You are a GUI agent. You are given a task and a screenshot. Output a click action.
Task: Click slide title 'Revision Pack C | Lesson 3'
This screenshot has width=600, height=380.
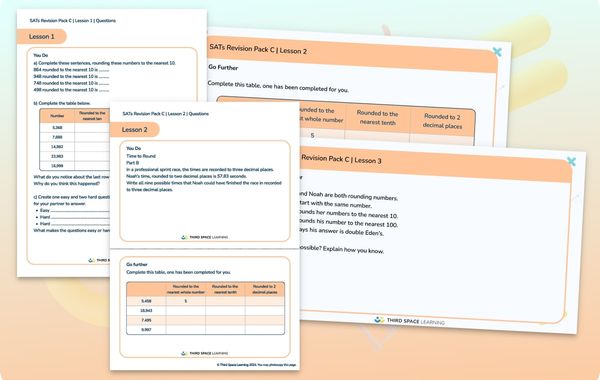tap(341, 159)
